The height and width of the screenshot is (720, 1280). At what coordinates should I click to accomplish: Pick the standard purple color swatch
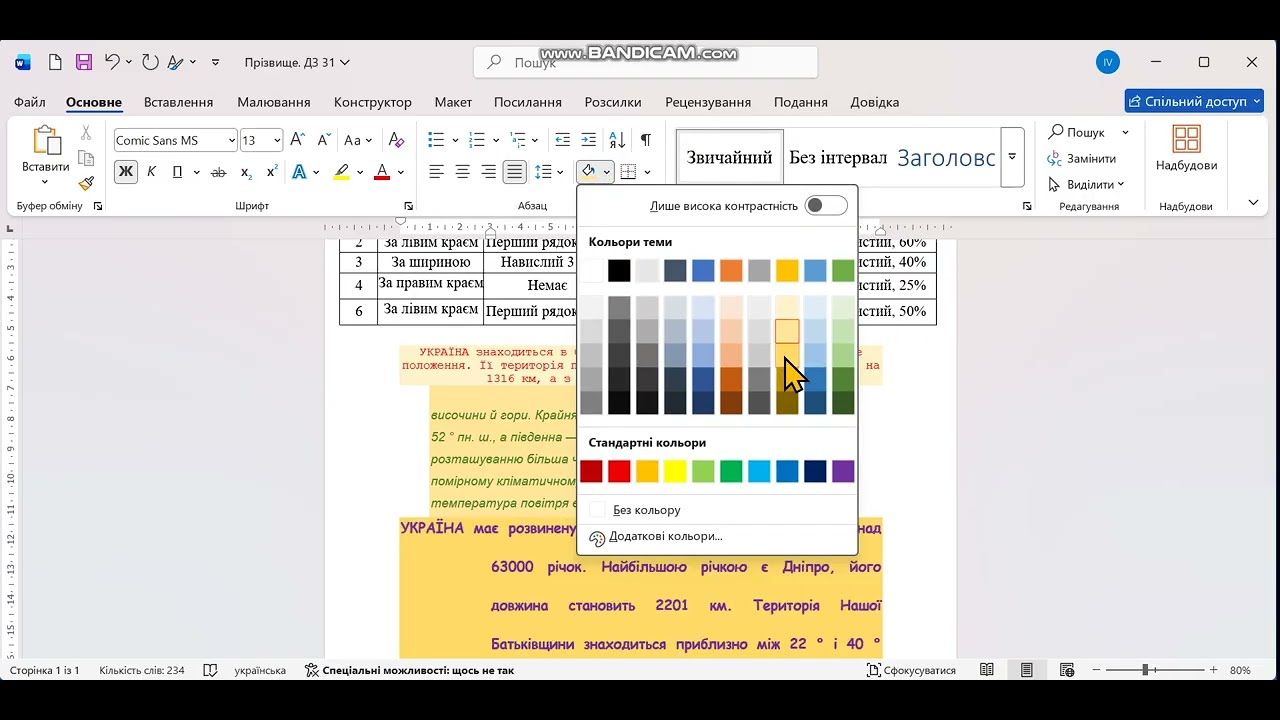[843, 471]
